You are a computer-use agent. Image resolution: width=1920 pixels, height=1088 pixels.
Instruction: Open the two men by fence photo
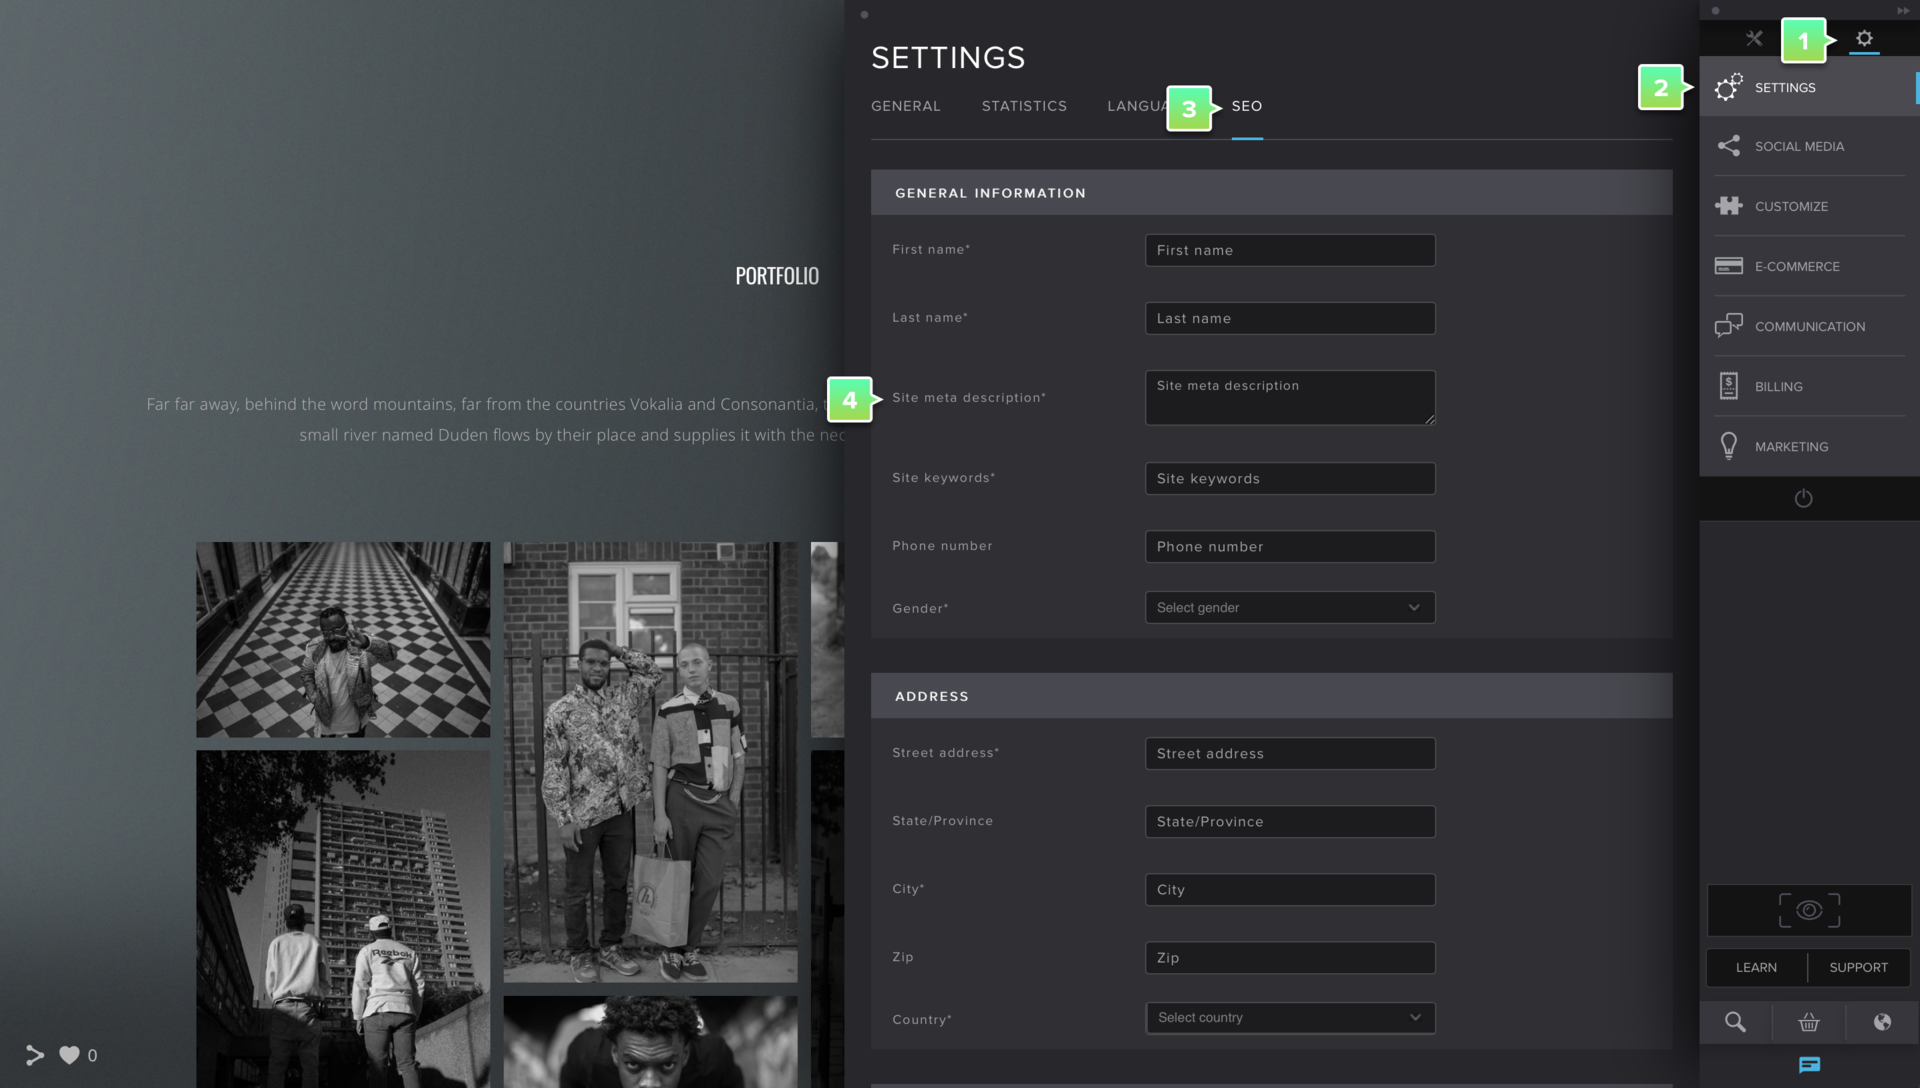tap(650, 762)
